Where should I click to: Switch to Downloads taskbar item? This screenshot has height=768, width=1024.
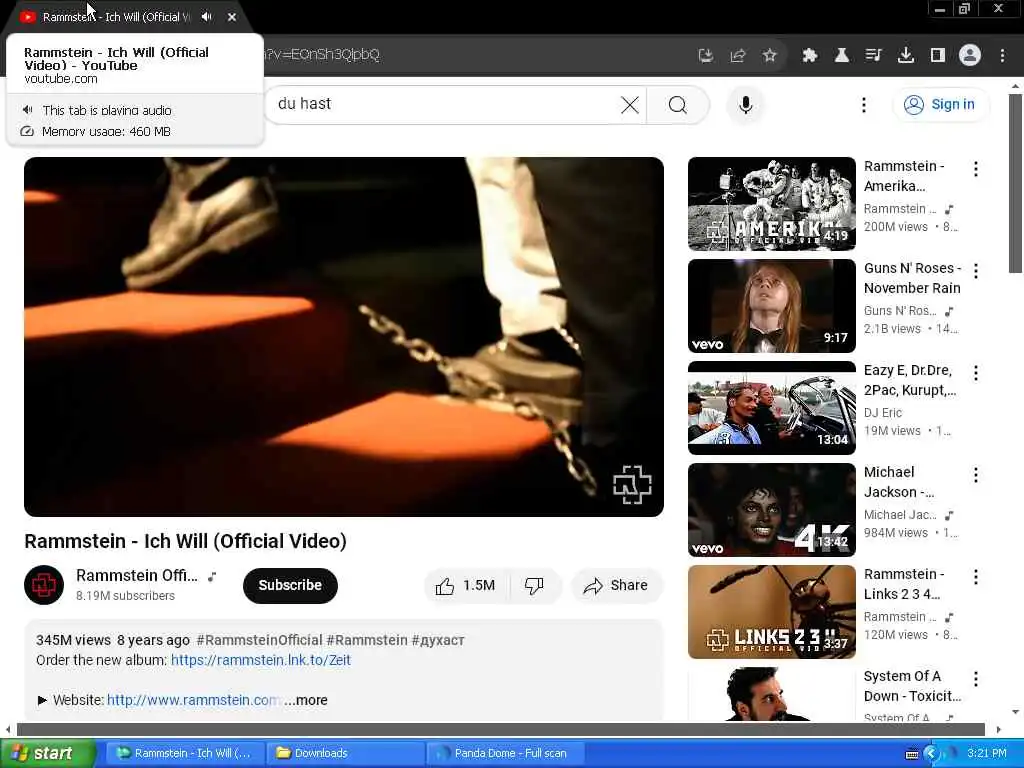point(345,753)
